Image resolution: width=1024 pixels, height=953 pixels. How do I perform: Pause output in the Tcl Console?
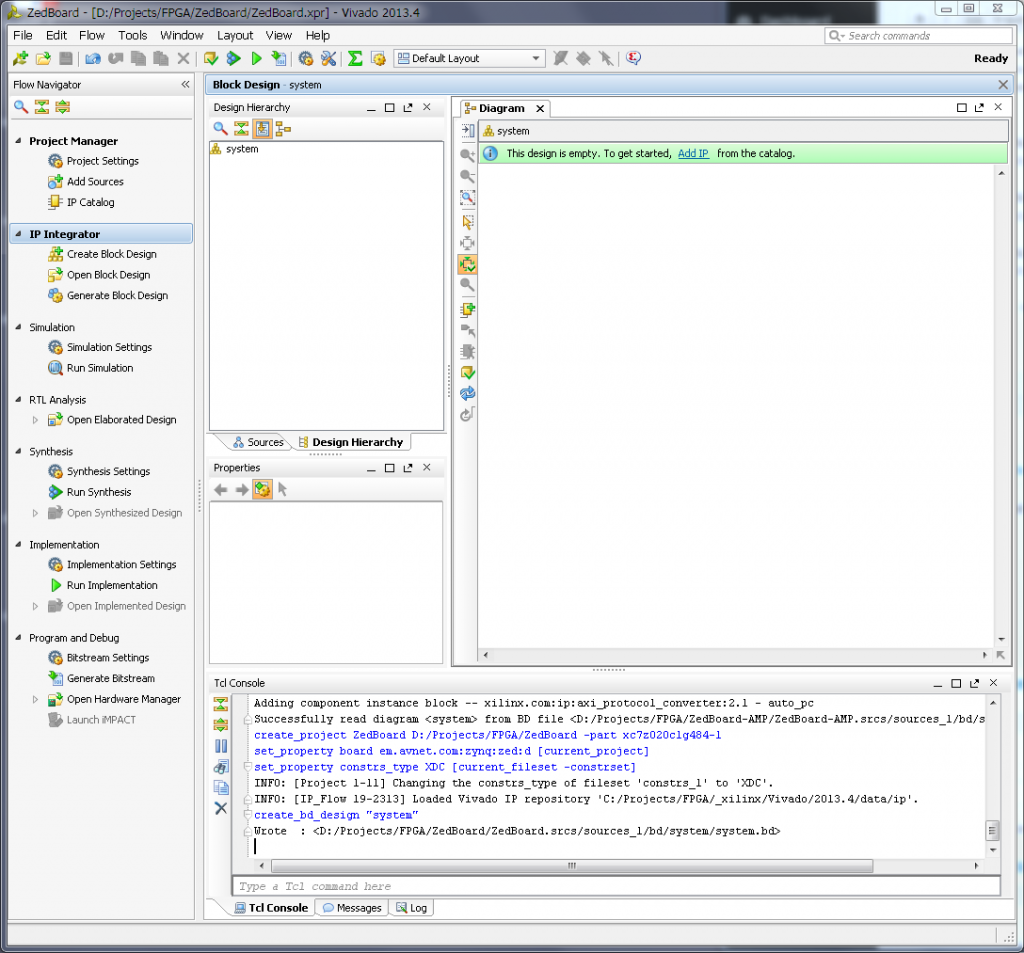(222, 745)
